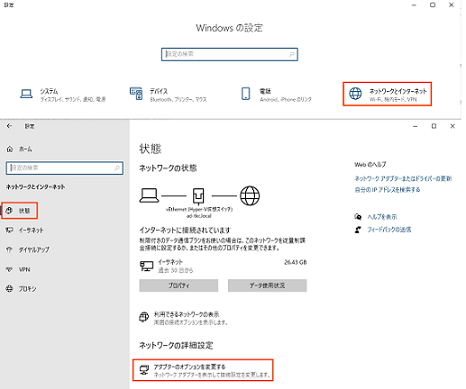Select 状態 in the sidebar
This screenshot has height=389, width=466.
coord(19,211)
